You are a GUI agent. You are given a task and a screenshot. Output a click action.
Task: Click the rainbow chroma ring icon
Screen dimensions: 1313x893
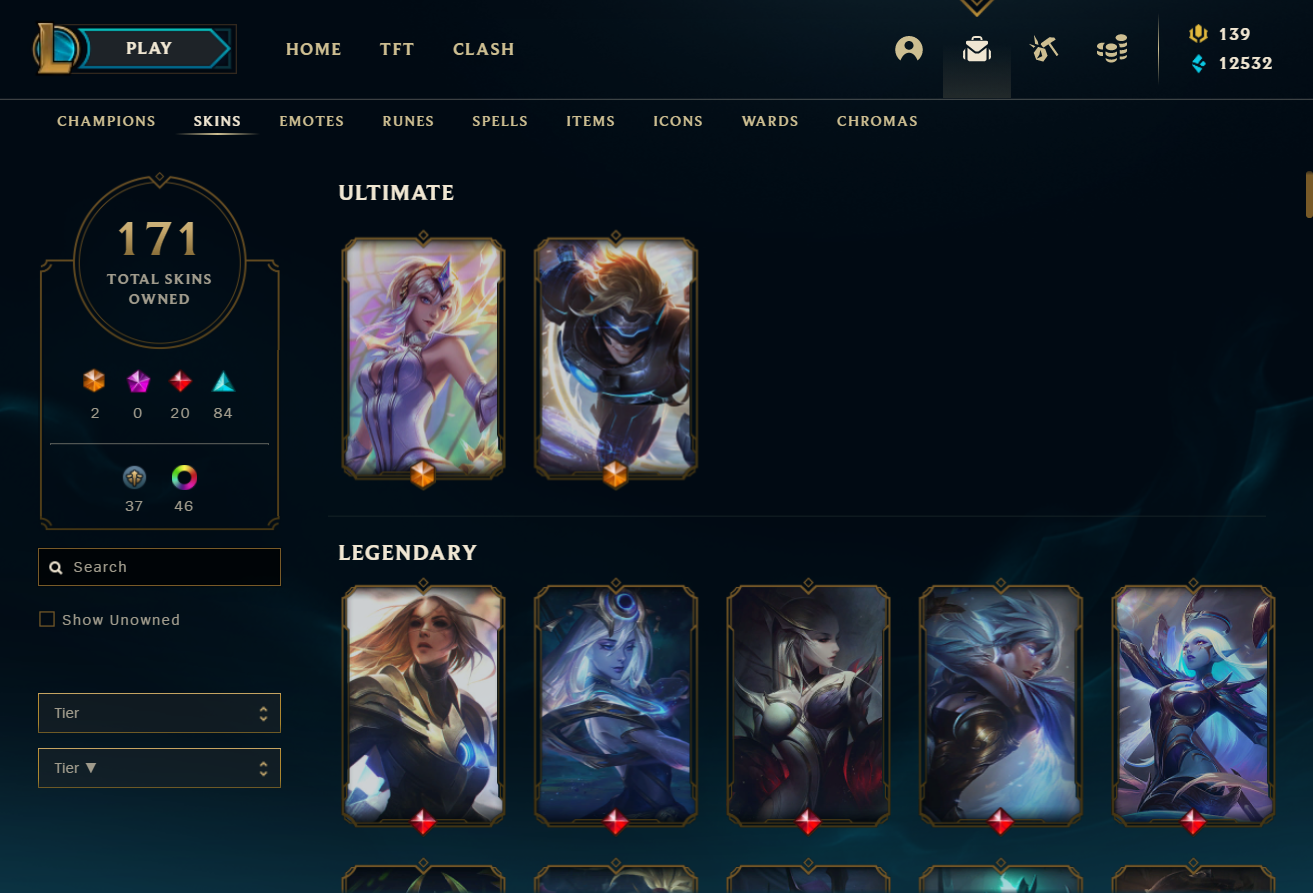coord(184,478)
